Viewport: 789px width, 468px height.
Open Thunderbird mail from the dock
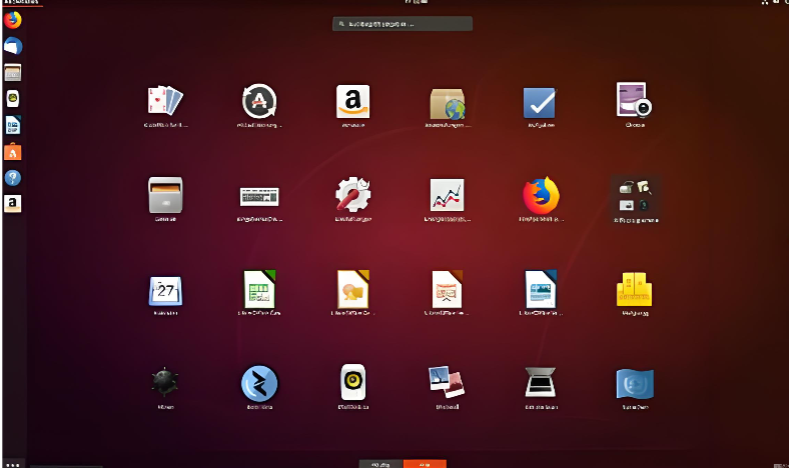point(13,46)
